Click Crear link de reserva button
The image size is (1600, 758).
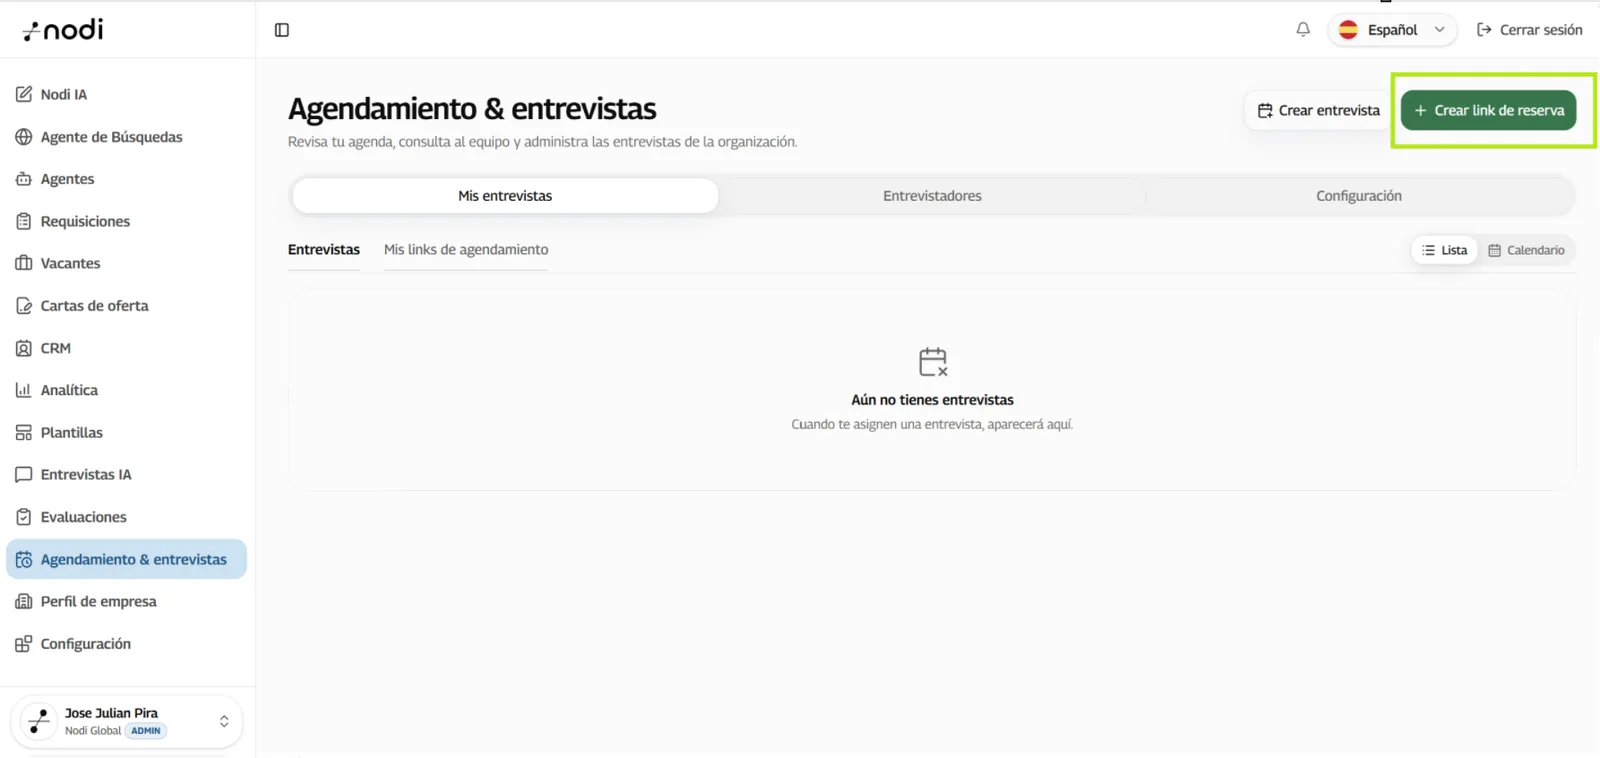point(1489,110)
